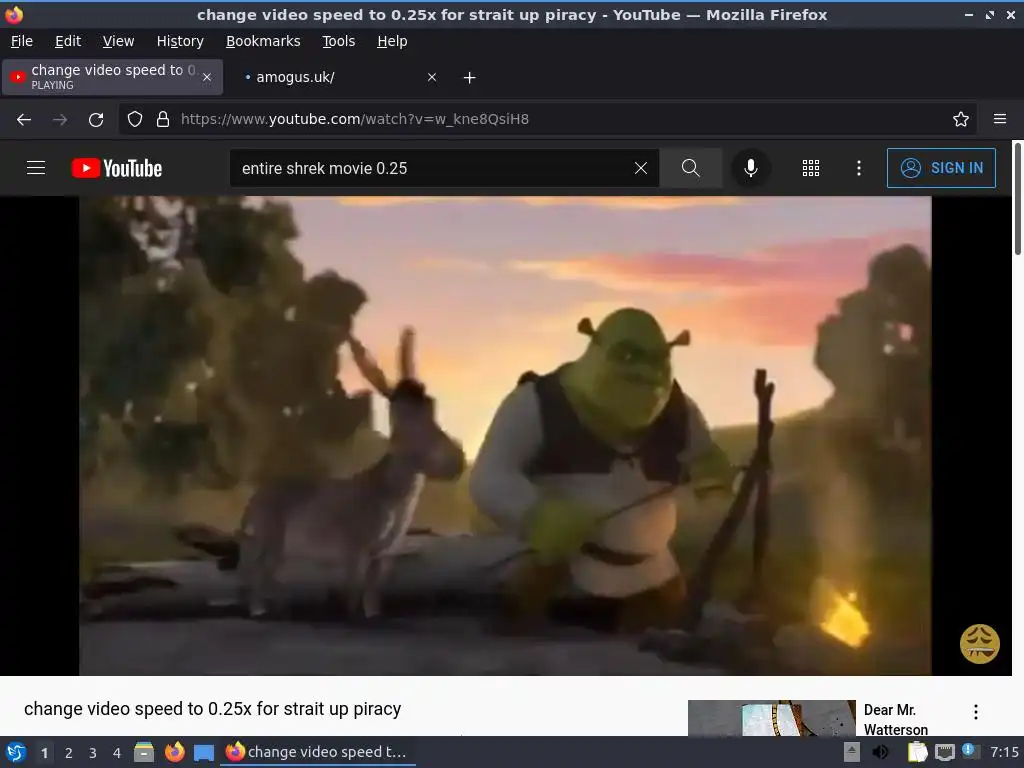The height and width of the screenshot is (768, 1024).
Task: Open Firefox application menu
Action: 1000,120
